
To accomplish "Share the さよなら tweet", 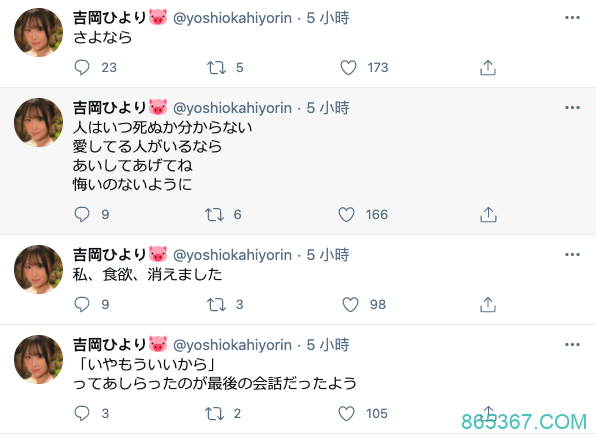I will [x=488, y=68].
